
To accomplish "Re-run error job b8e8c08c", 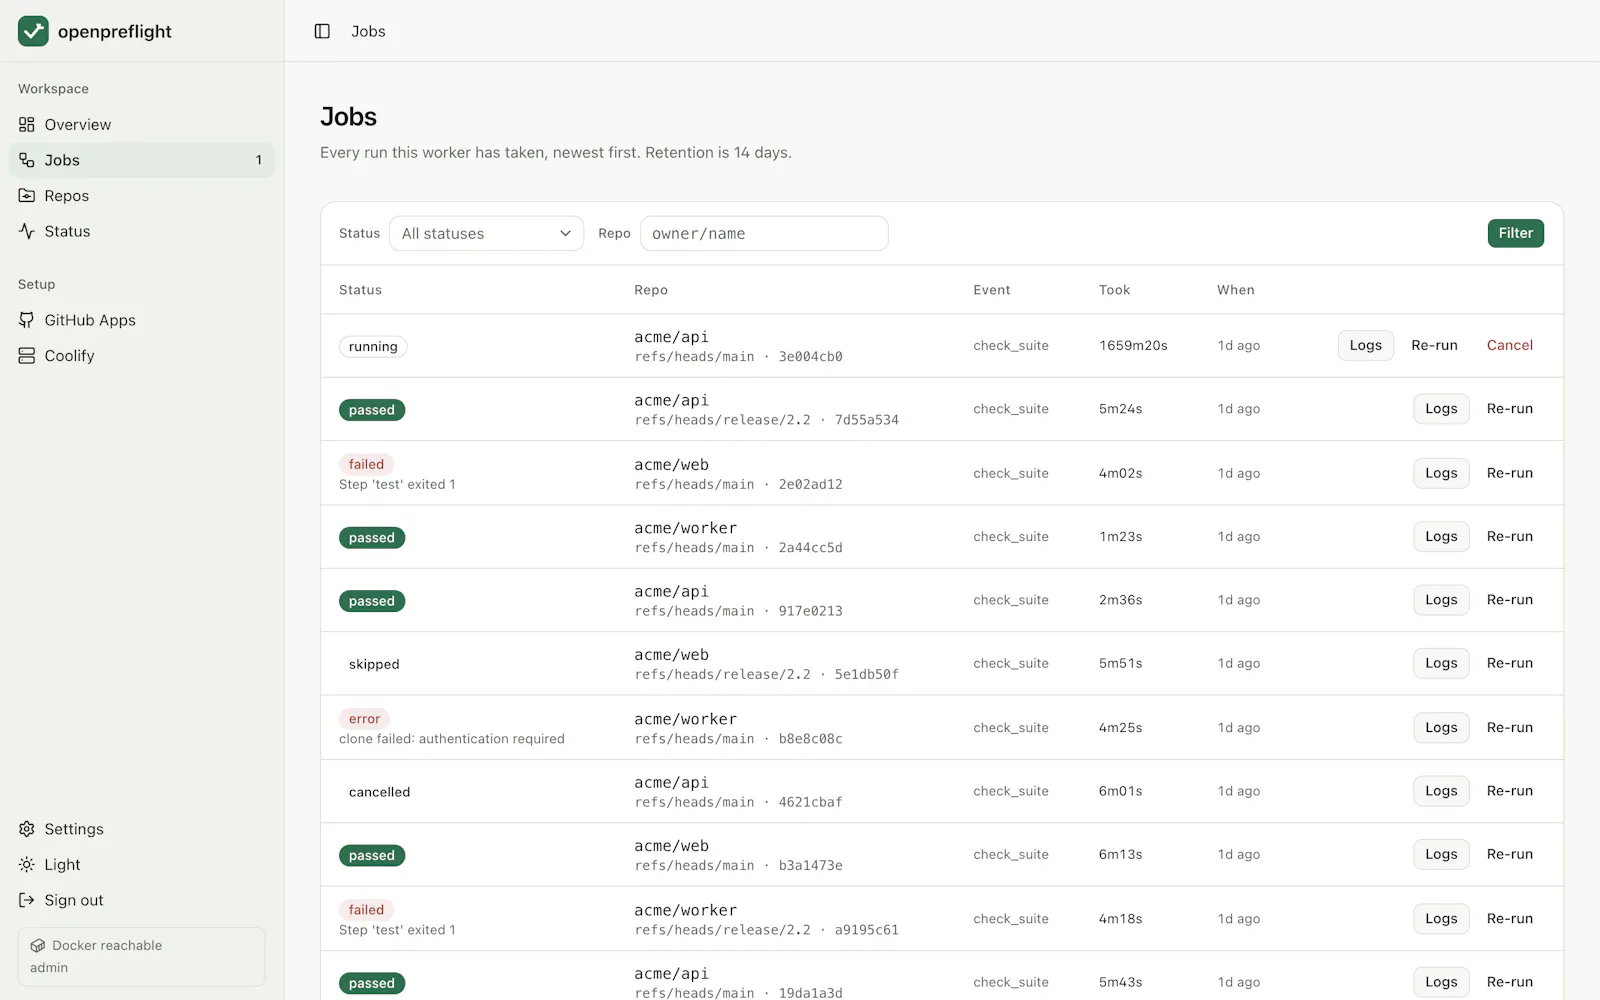I will (1510, 728).
